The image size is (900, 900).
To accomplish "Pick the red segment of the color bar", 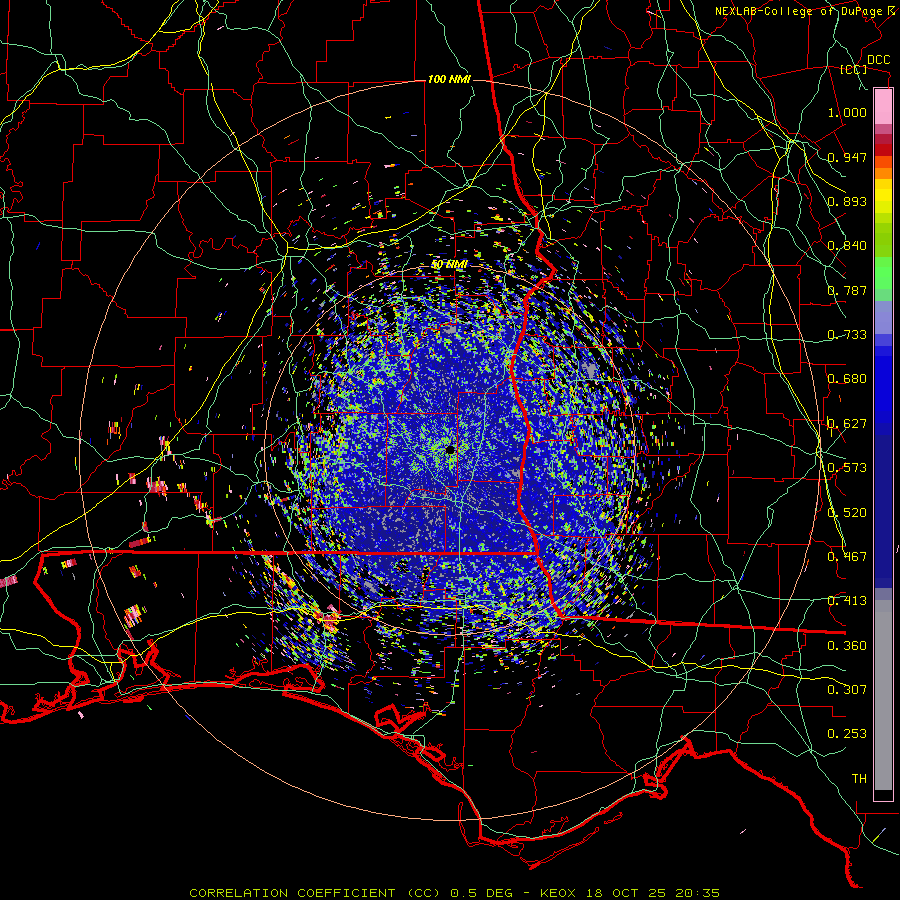I will pyautogui.click(x=883, y=150).
